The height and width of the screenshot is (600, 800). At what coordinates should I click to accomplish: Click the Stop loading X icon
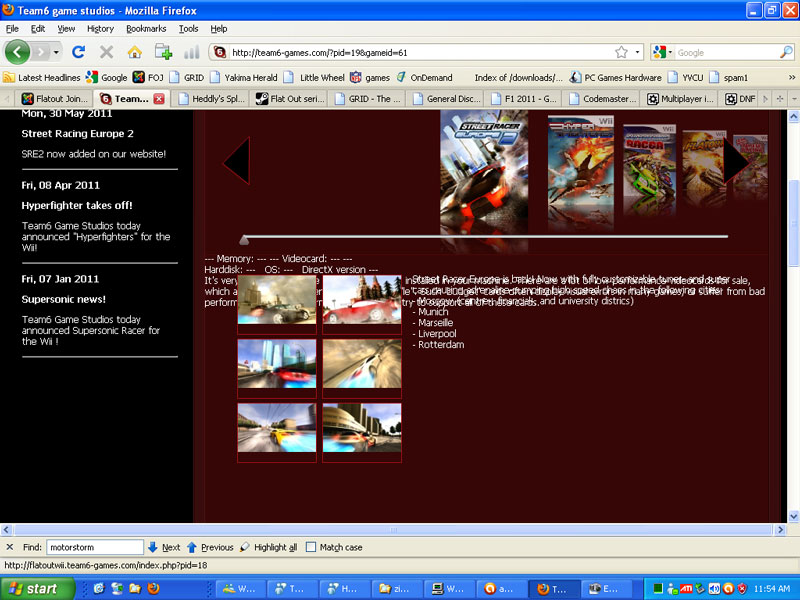(106, 52)
